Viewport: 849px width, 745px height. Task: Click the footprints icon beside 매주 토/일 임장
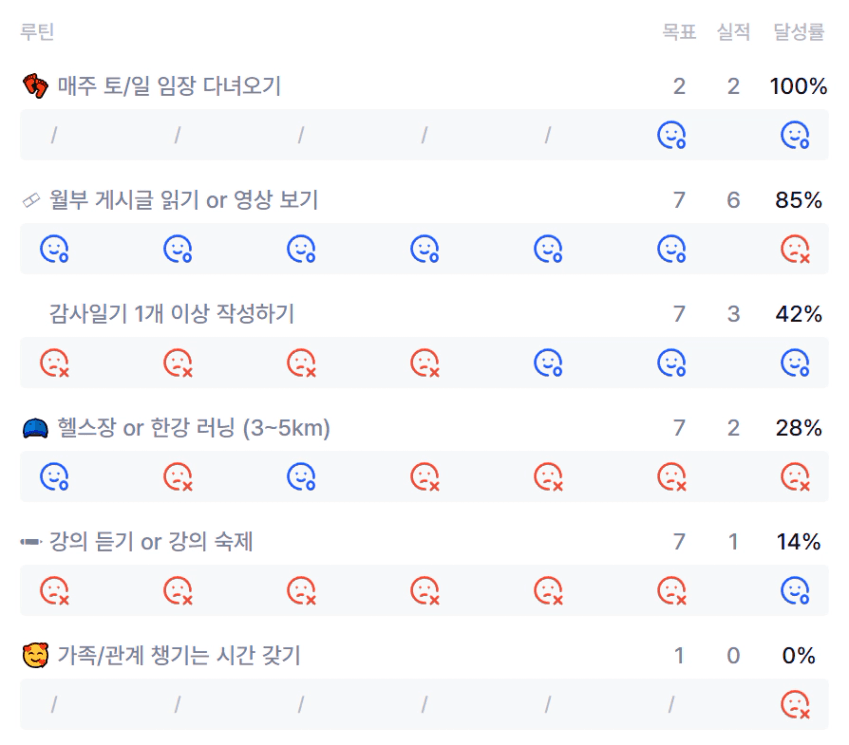coord(34,86)
